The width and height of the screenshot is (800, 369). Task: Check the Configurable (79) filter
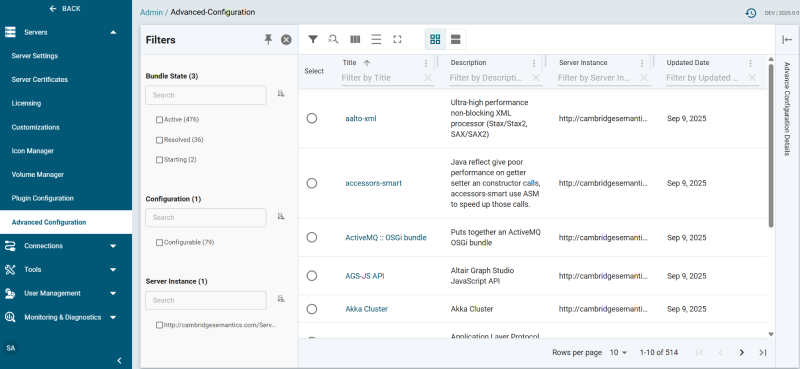159,243
